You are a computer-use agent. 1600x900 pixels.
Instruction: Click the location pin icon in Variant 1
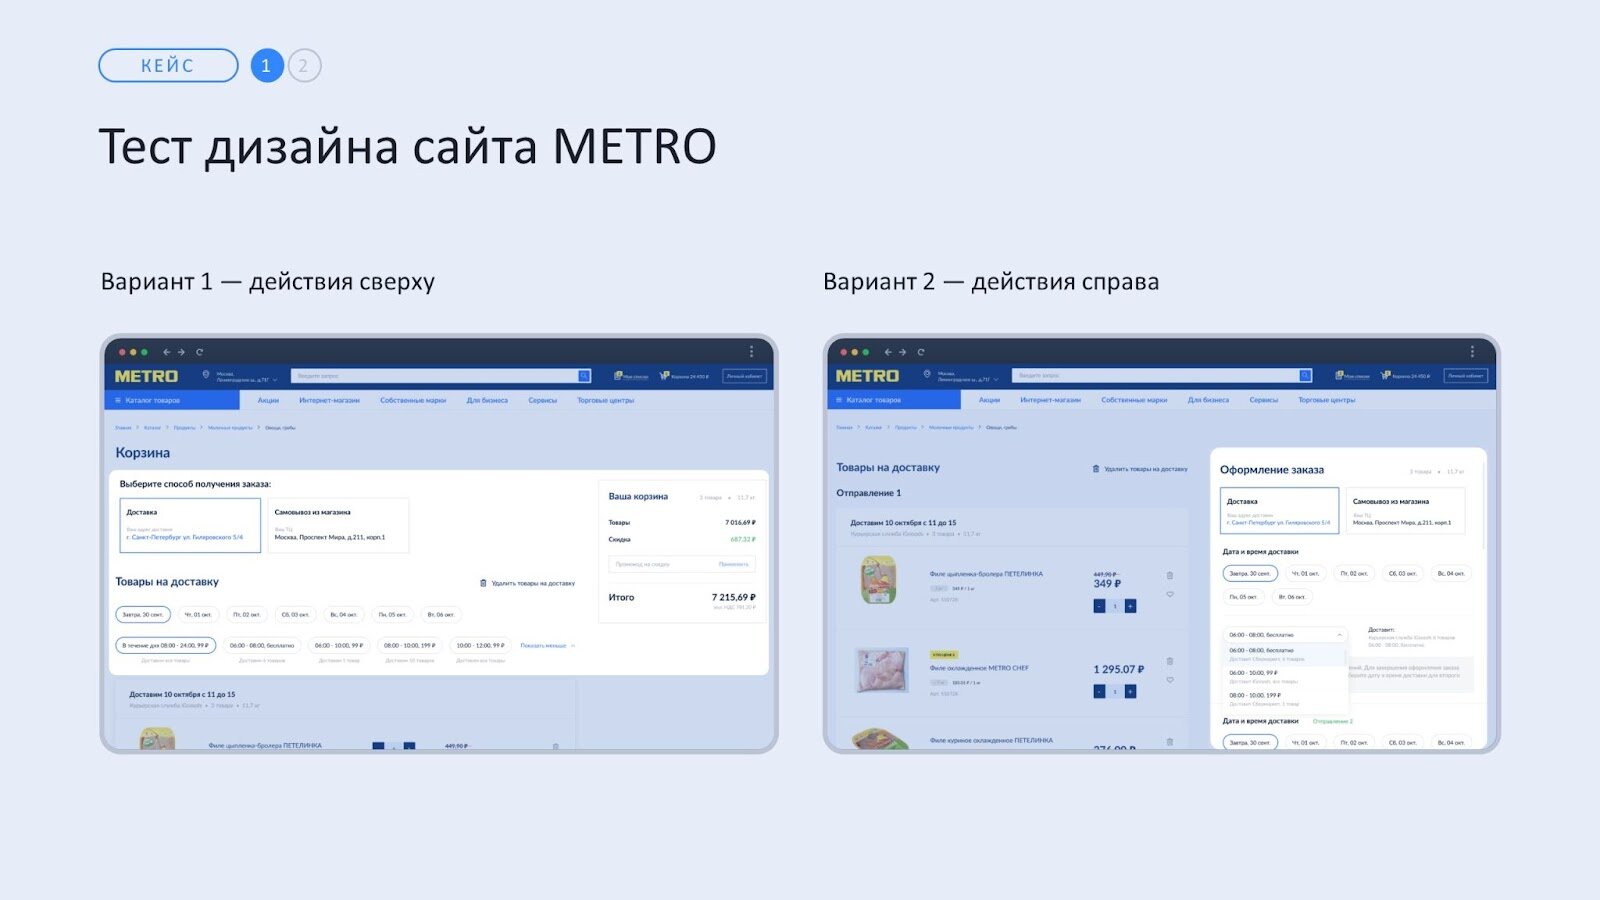coord(206,375)
